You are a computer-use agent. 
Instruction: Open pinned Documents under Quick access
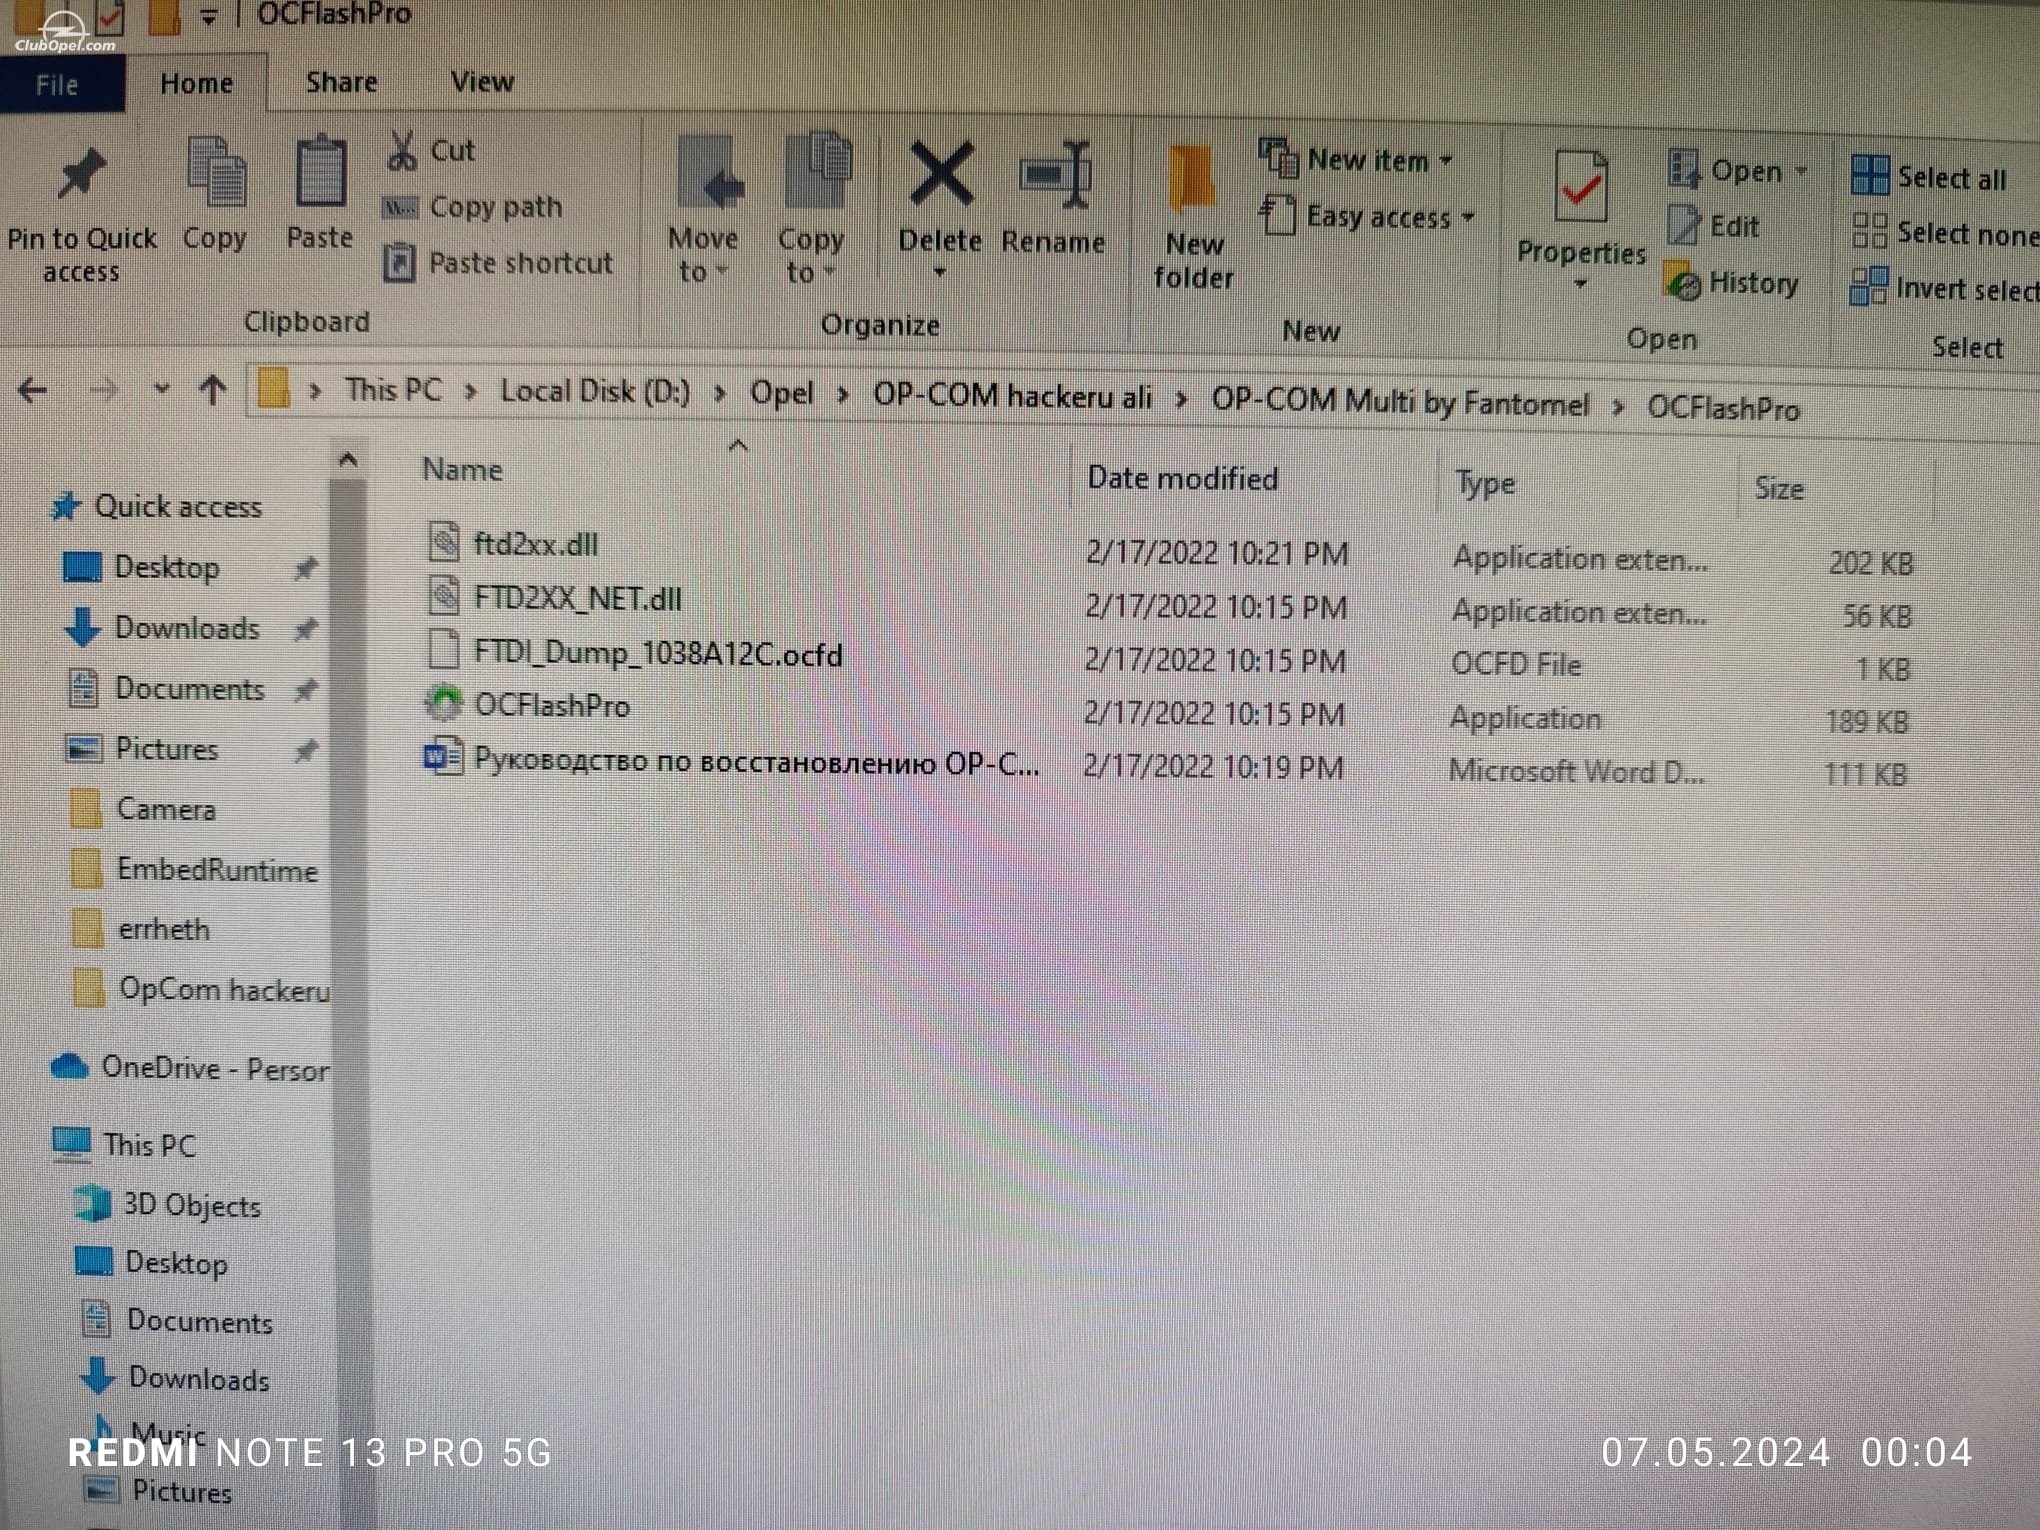[x=189, y=689]
